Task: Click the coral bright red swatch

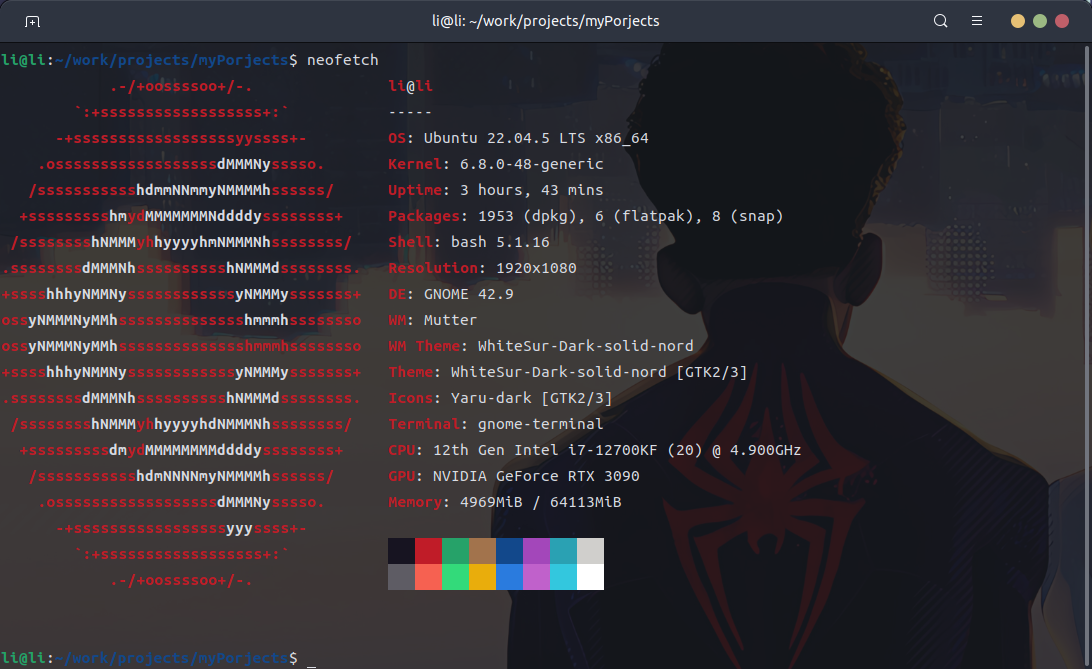Action: coord(428,577)
